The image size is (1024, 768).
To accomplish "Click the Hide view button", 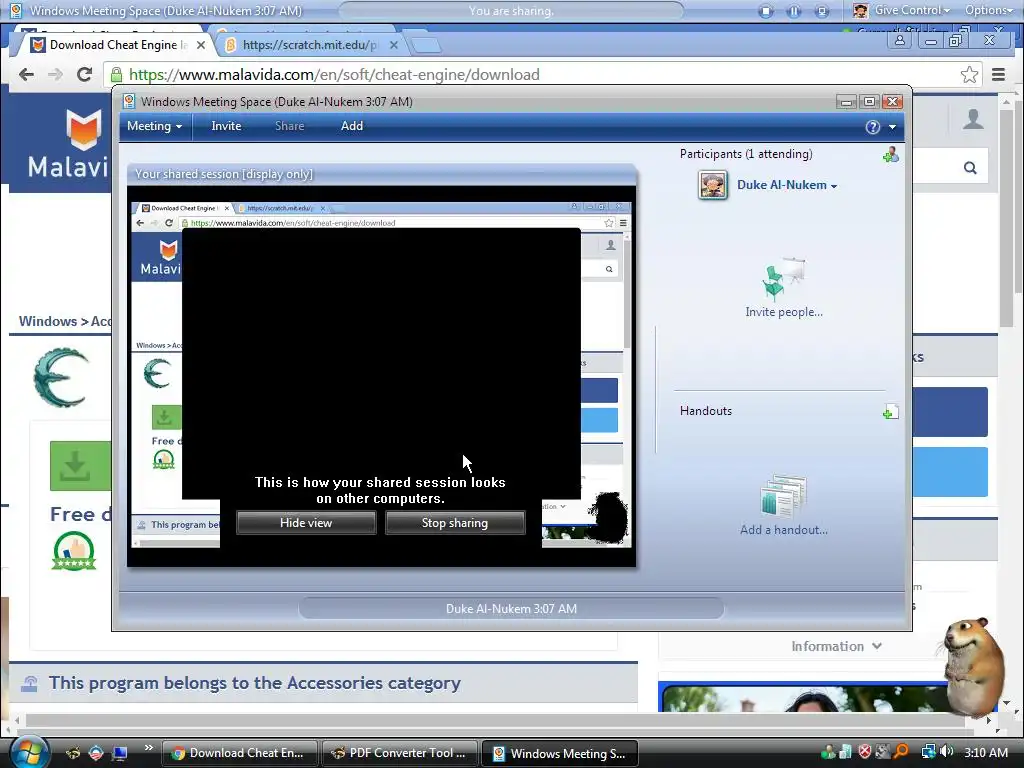I will (306, 523).
